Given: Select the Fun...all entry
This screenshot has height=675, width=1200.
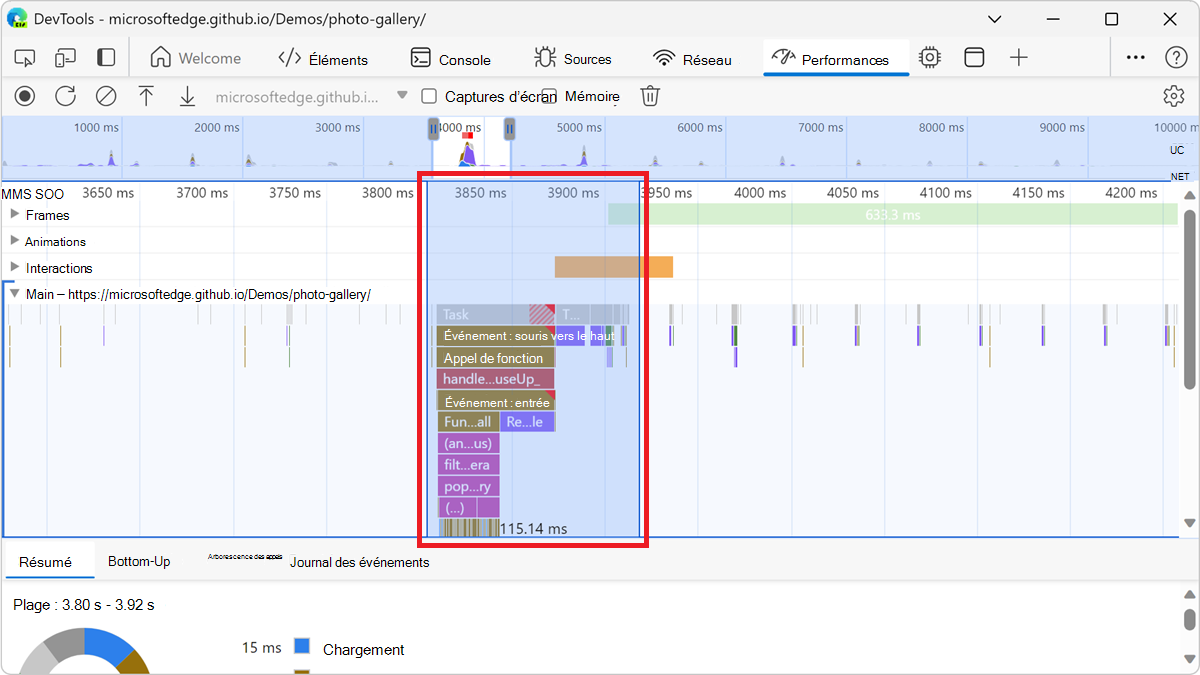Looking at the screenshot, I should (x=468, y=422).
